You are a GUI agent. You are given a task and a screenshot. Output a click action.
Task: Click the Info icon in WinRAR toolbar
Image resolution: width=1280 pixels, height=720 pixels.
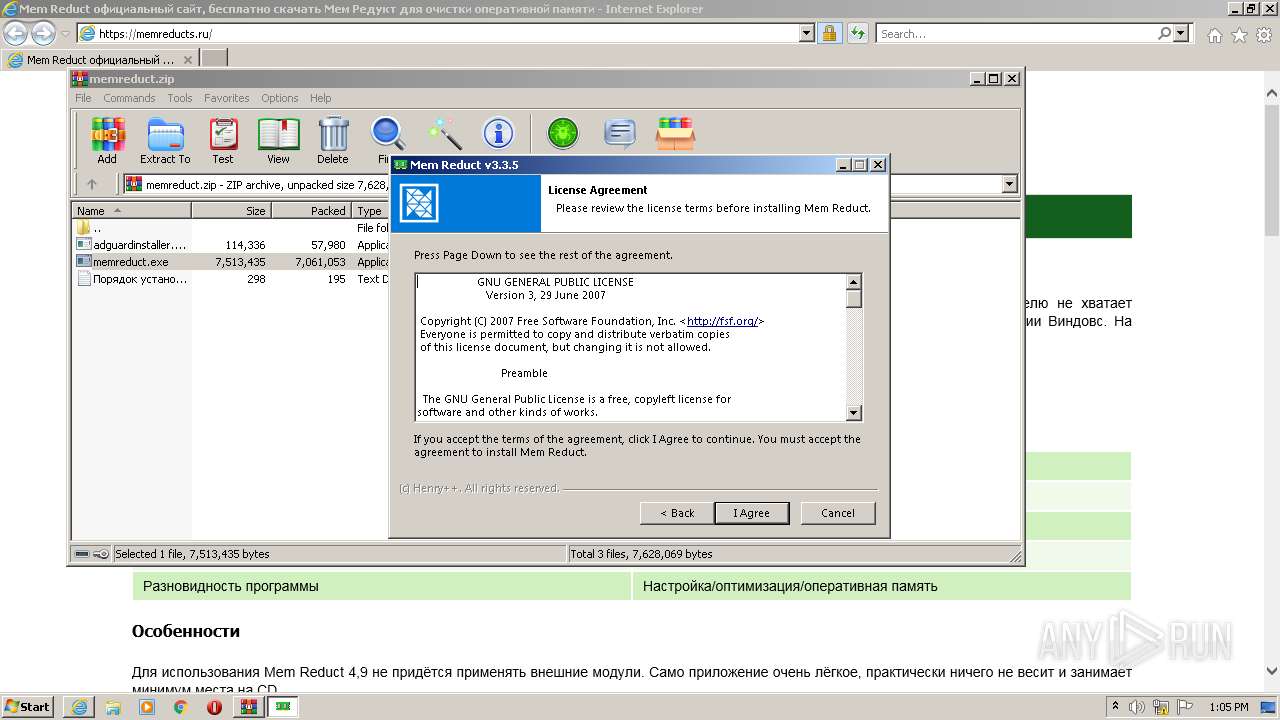click(498, 134)
